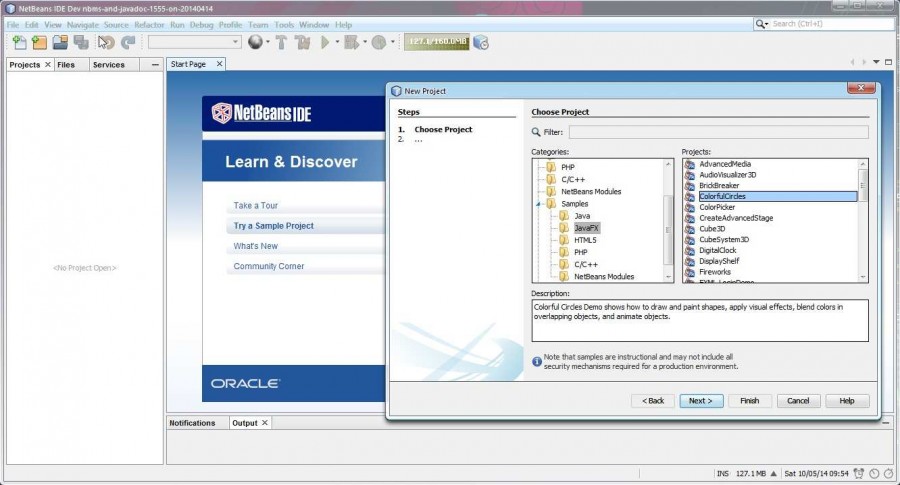Click the filter magnifier icon in dialog
The image size is (900, 485).
[x=536, y=132]
